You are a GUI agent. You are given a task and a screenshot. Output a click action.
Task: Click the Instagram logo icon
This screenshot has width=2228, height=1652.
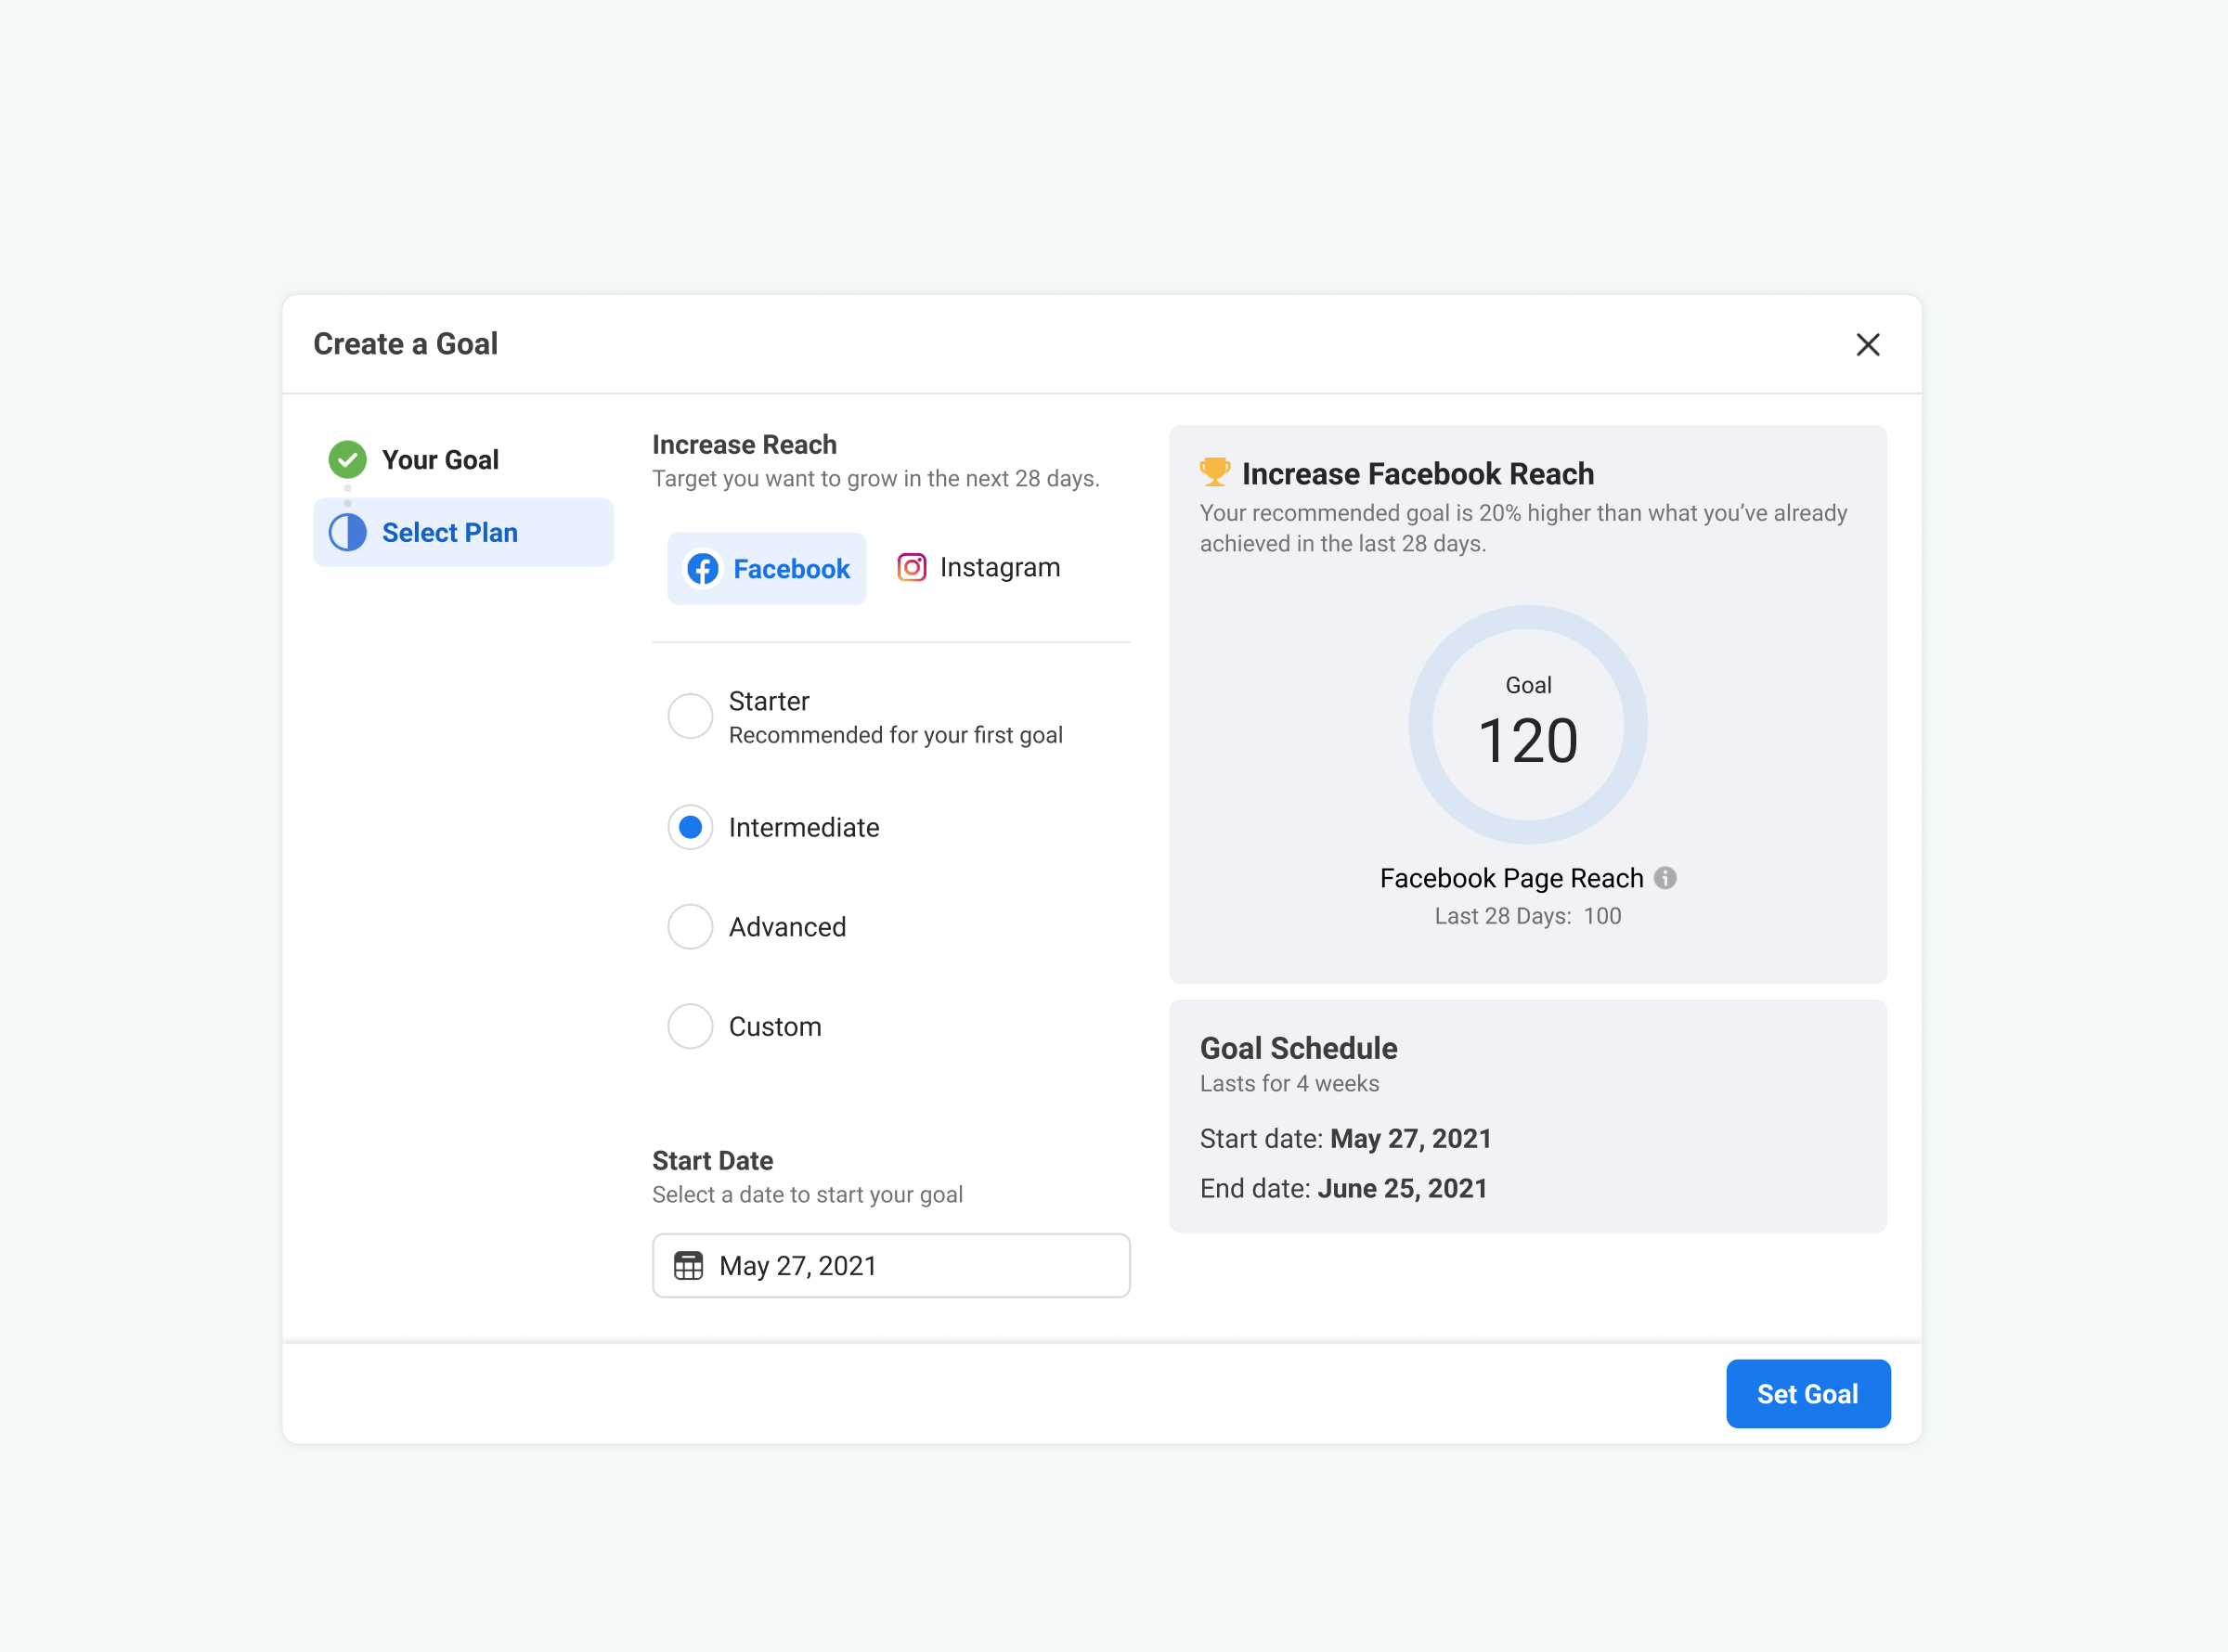pyautogui.click(x=911, y=567)
